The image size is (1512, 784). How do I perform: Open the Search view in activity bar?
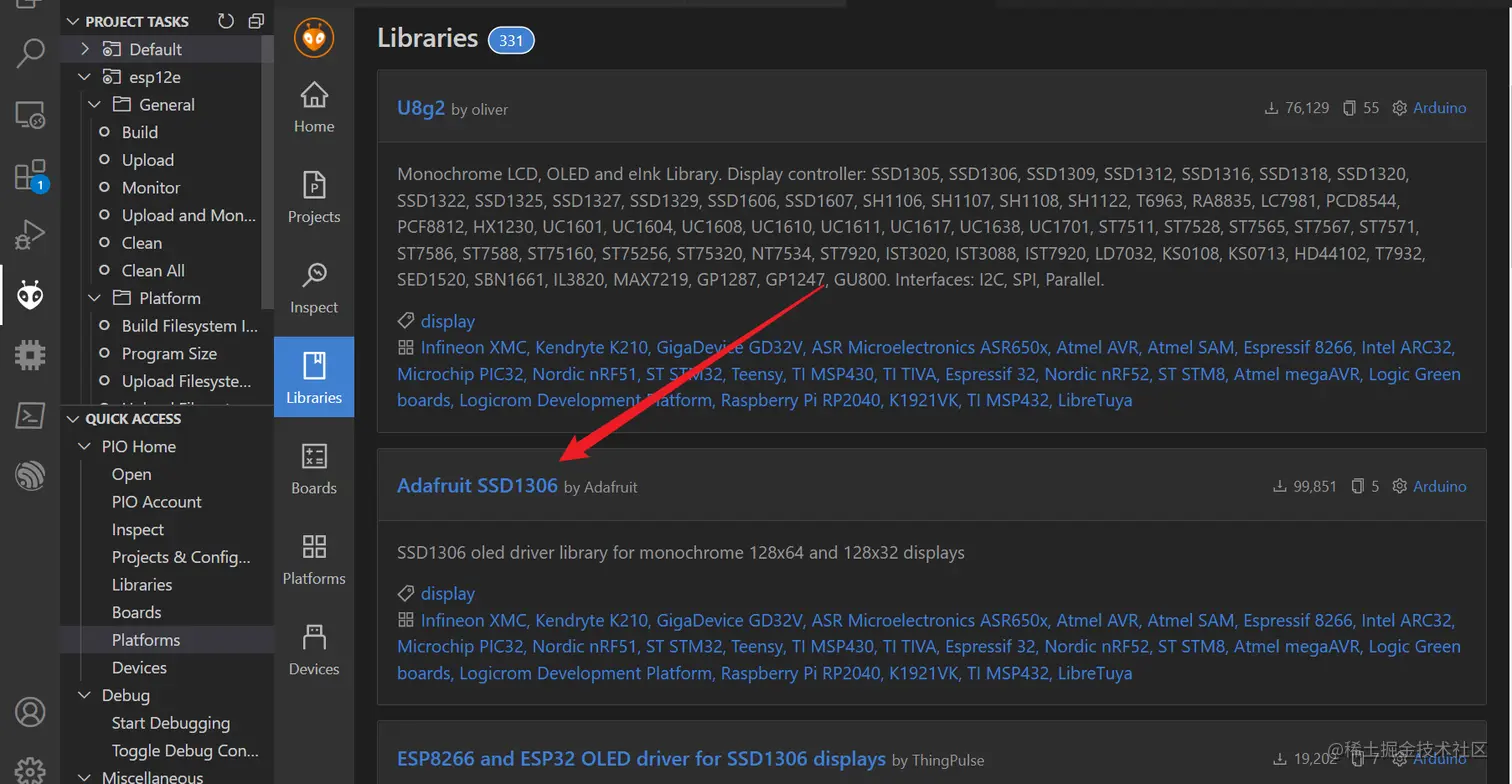31,53
